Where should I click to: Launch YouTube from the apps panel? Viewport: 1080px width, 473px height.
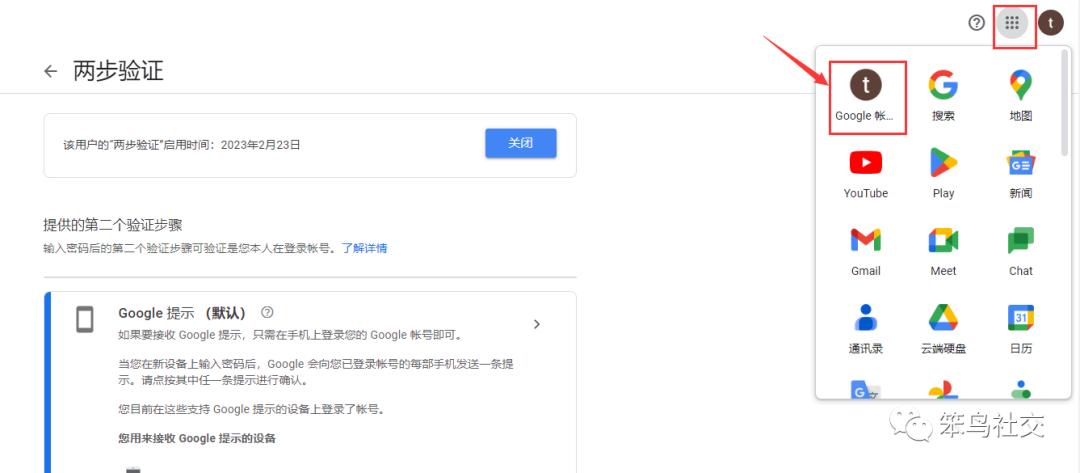[866, 174]
